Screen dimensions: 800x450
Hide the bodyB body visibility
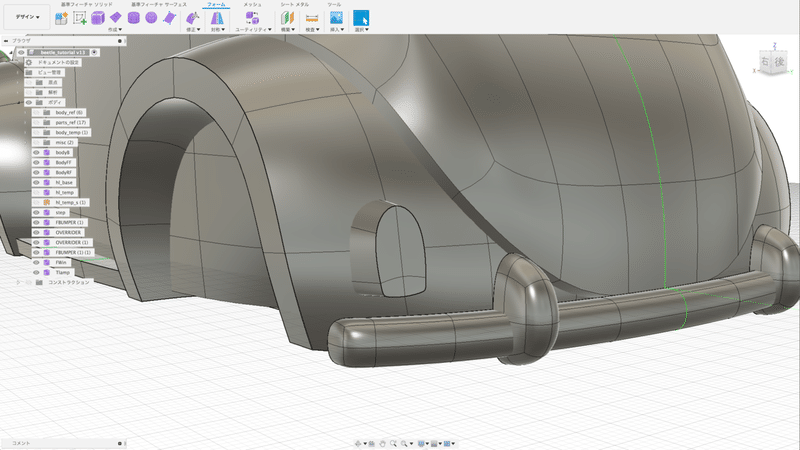coord(36,152)
